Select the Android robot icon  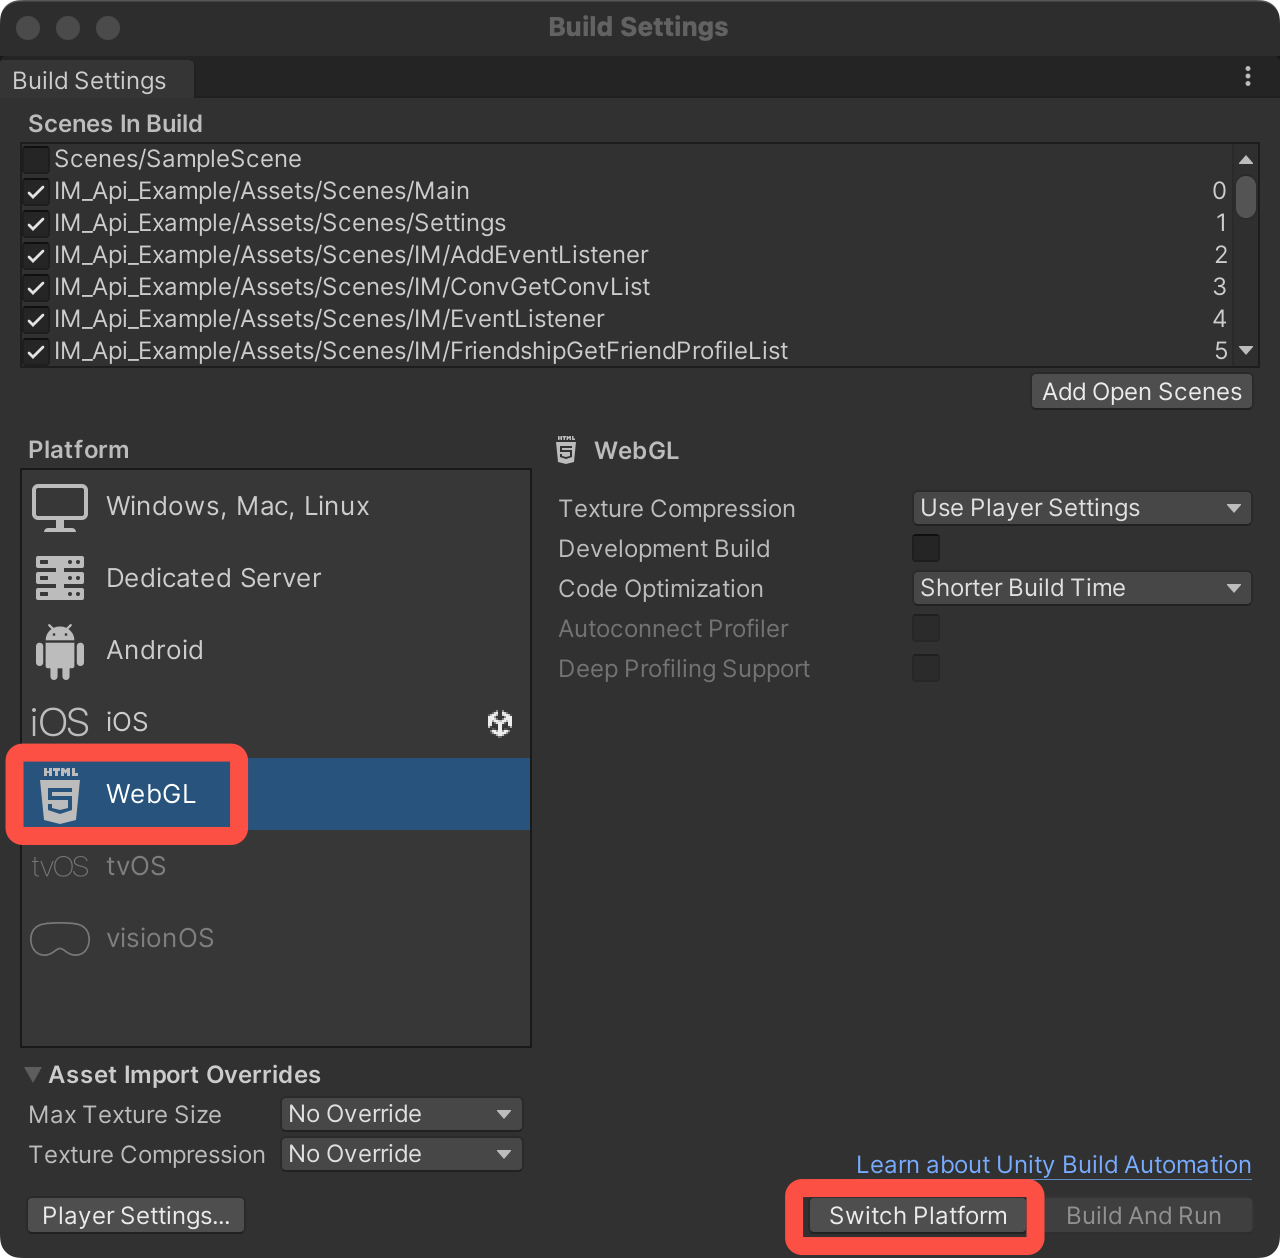[x=60, y=651]
